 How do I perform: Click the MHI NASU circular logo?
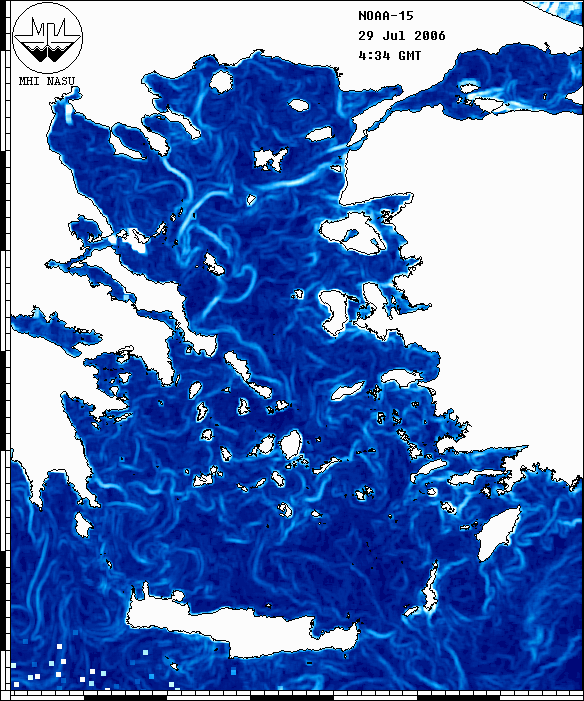tap(47, 38)
